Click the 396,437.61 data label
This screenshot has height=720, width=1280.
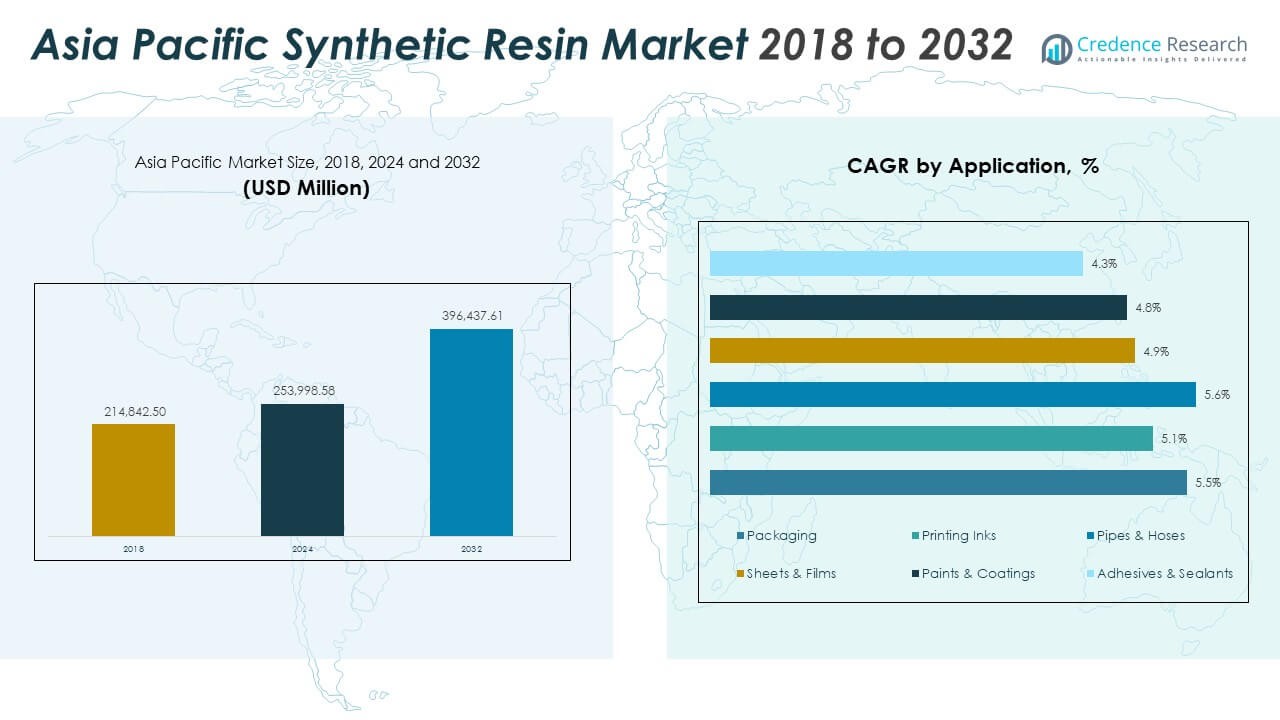[472, 316]
